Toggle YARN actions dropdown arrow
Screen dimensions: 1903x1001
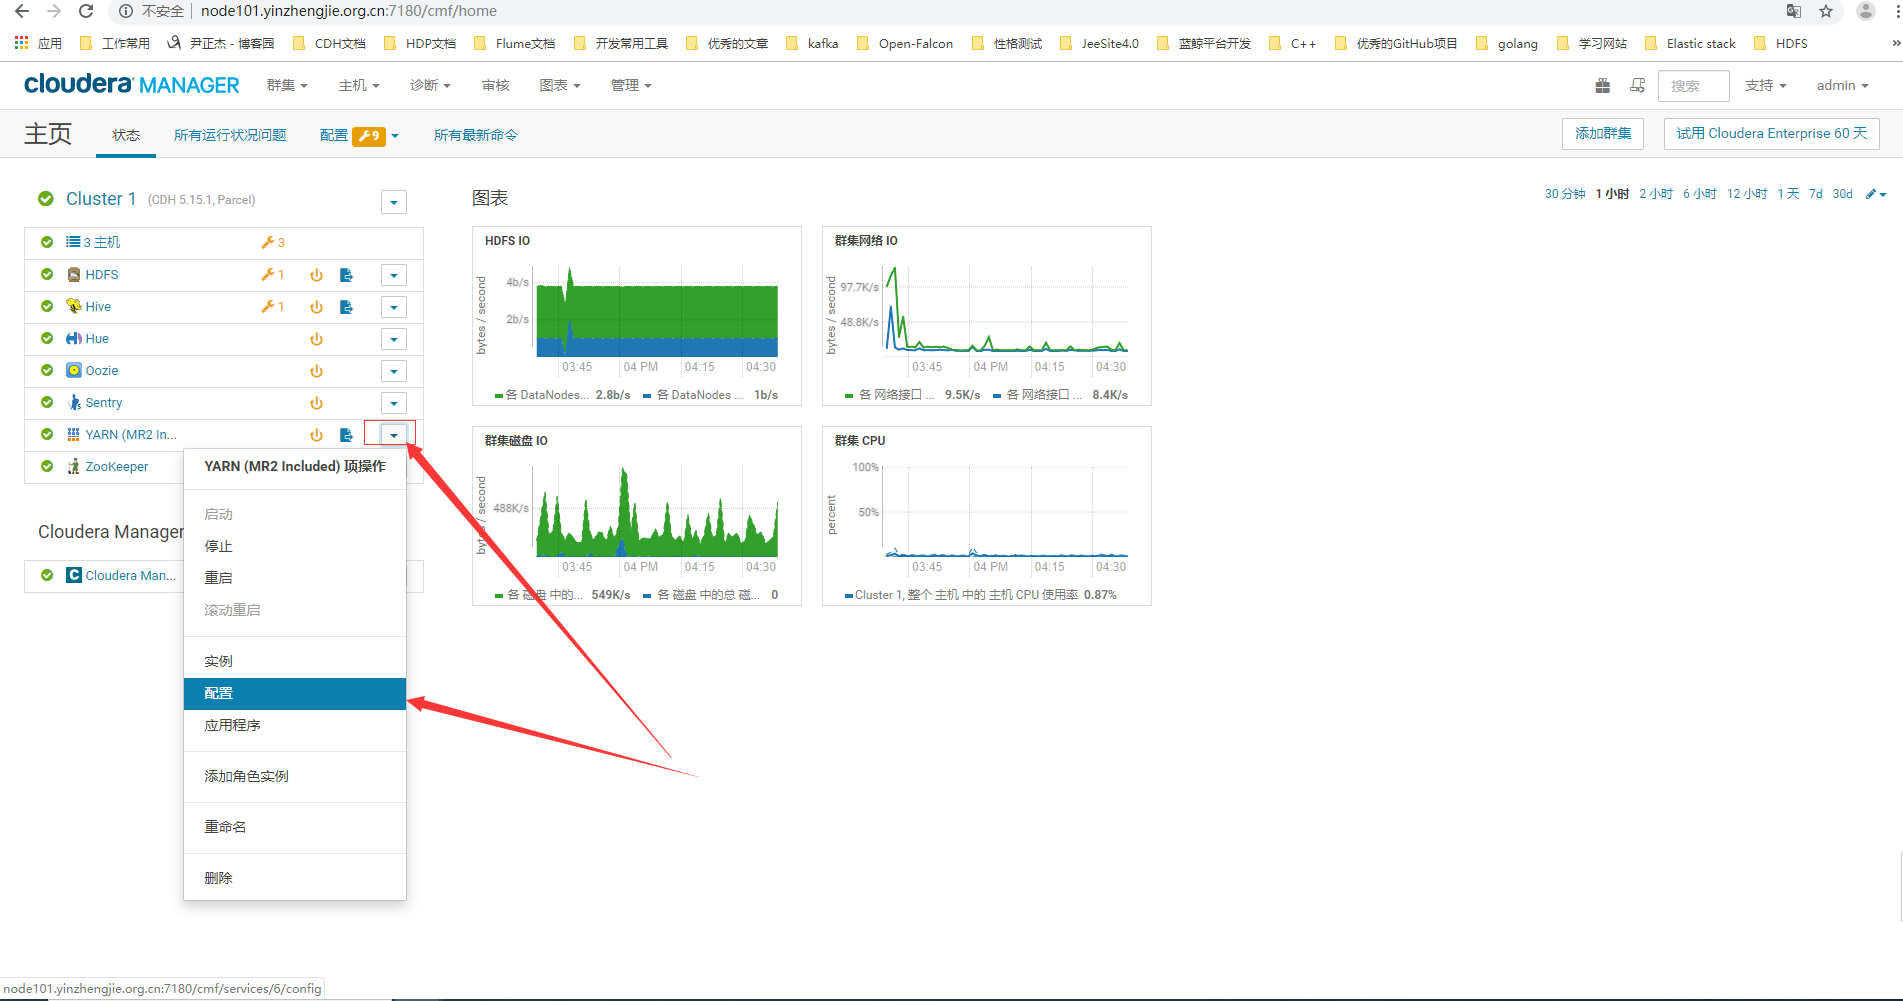pyautogui.click(x=394, y=435)
